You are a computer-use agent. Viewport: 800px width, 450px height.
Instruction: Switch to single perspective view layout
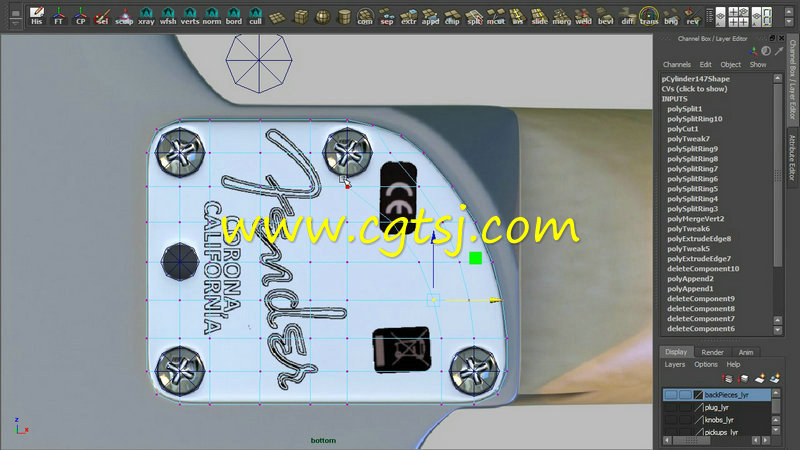(720, 16)
